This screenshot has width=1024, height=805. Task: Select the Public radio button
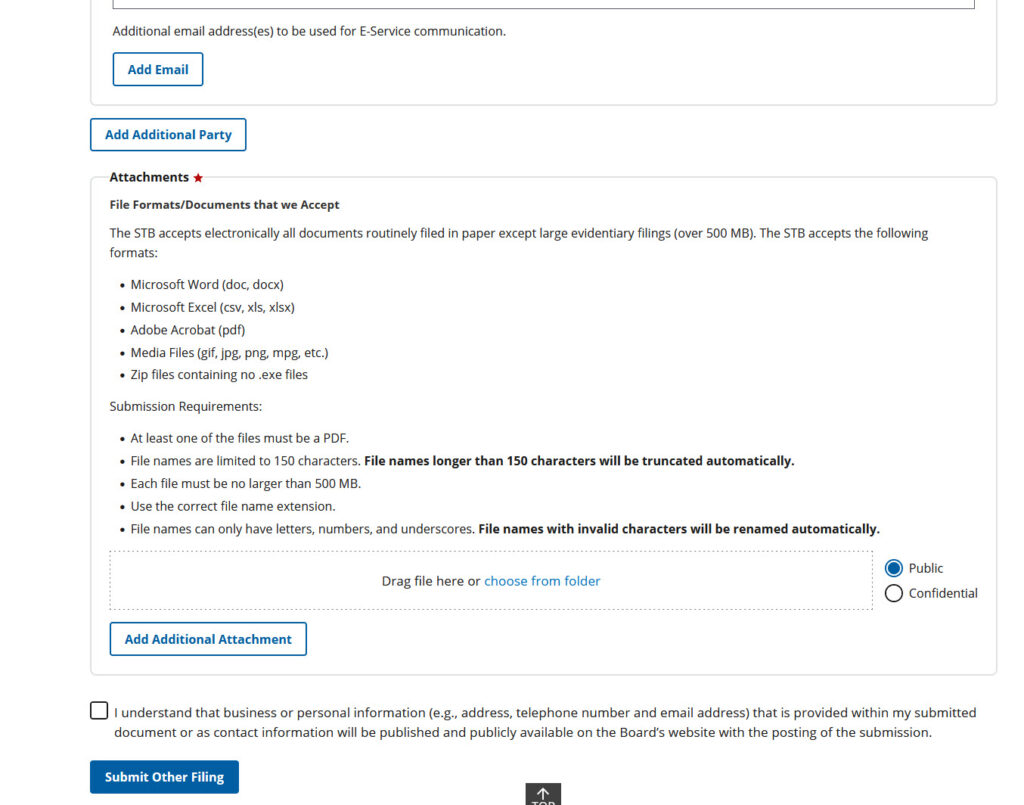(894, 568)
